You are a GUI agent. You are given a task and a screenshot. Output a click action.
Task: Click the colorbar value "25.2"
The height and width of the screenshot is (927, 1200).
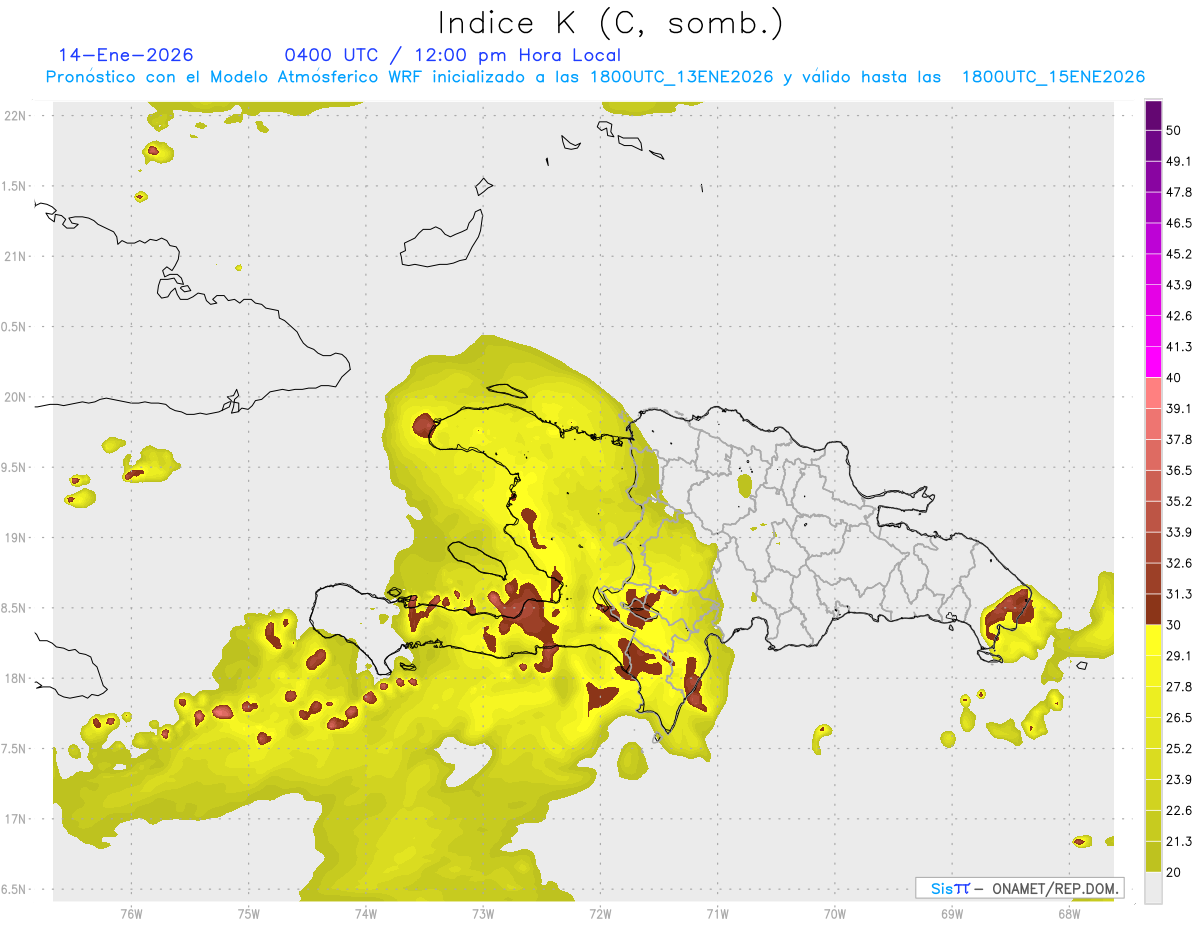[x=1179, y=749]
